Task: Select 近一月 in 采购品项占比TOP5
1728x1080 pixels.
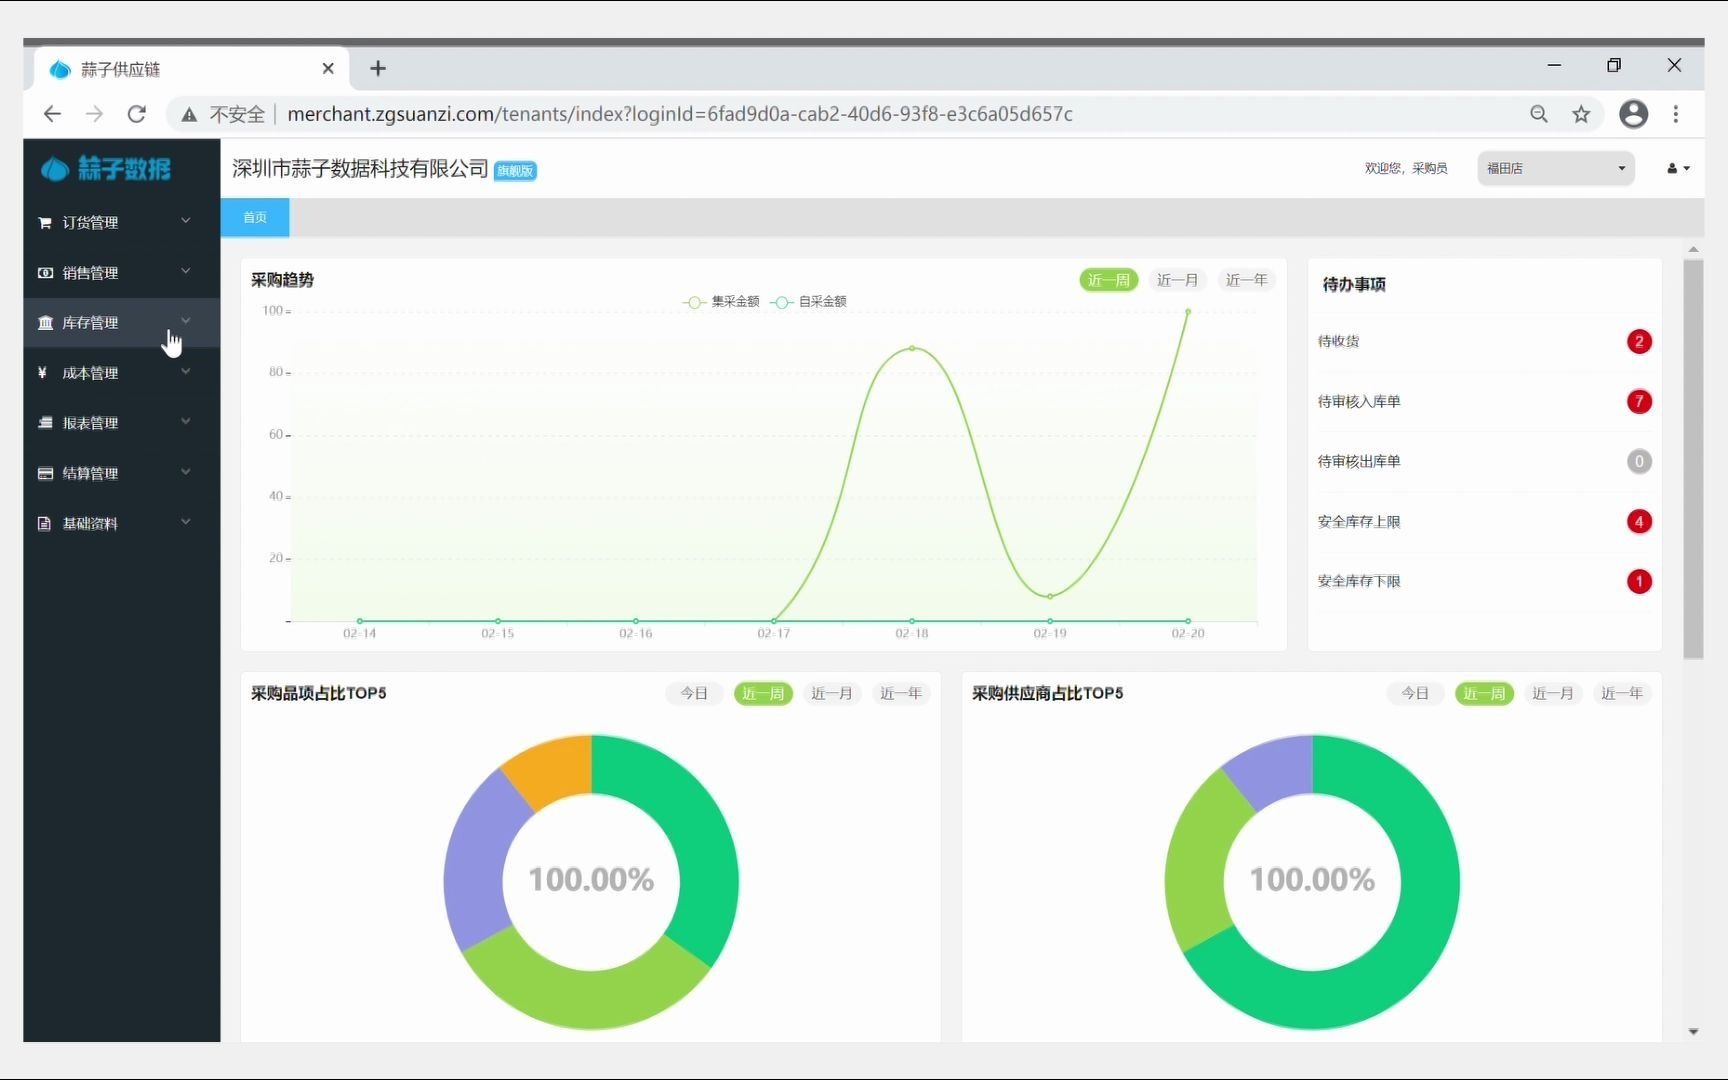Action: point(832,693)
